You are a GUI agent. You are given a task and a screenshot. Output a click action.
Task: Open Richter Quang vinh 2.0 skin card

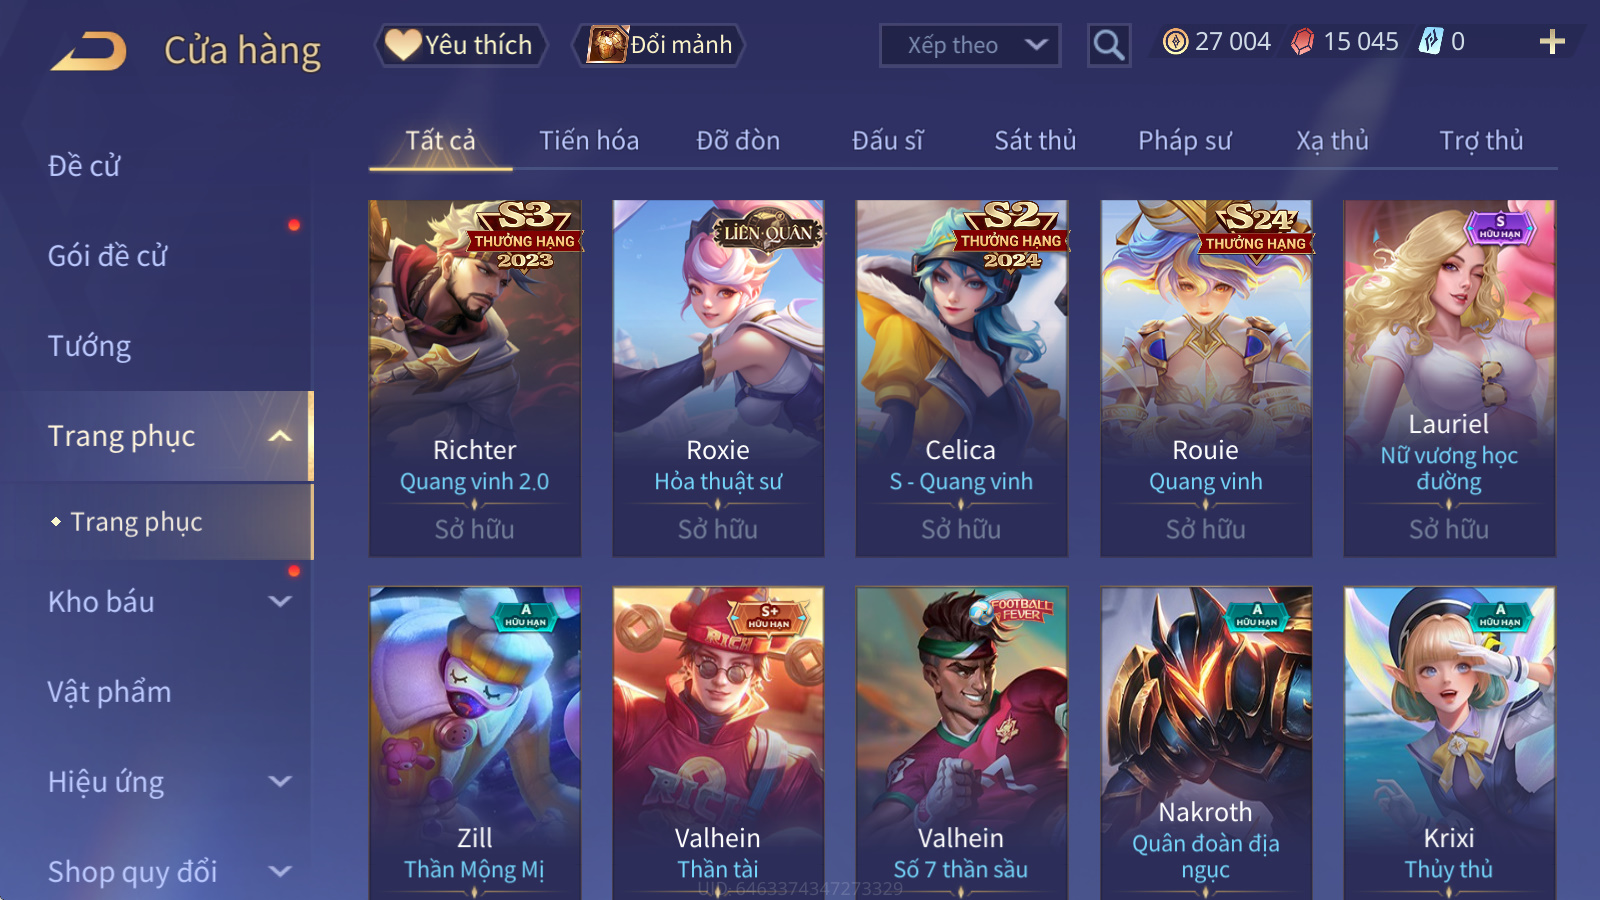[x=475, y=378]
